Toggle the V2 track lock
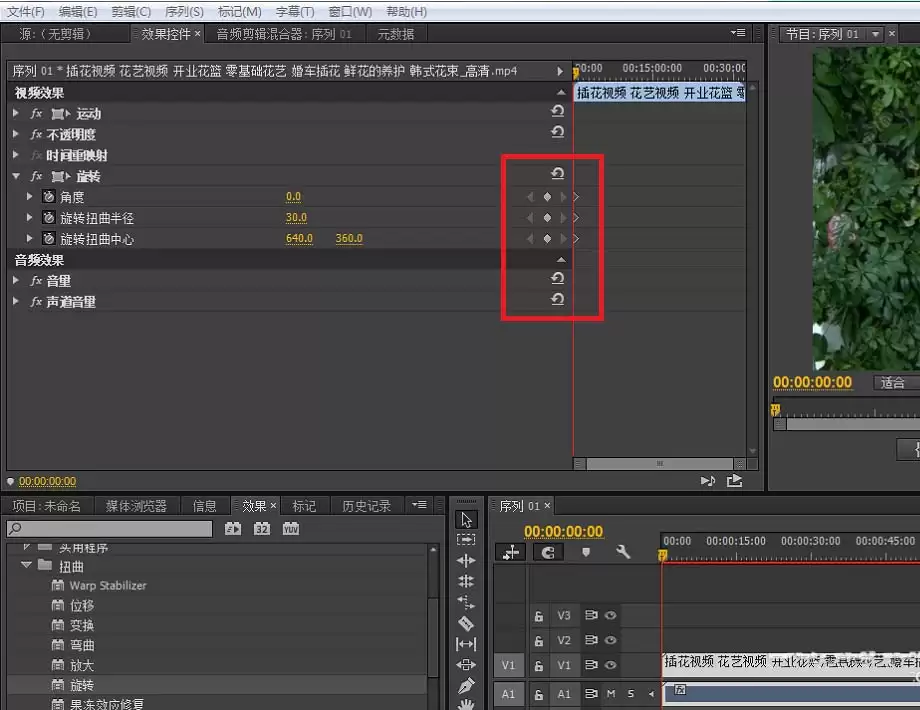The width and height of the screenshot is (920, 710). [x=538, y=641]
